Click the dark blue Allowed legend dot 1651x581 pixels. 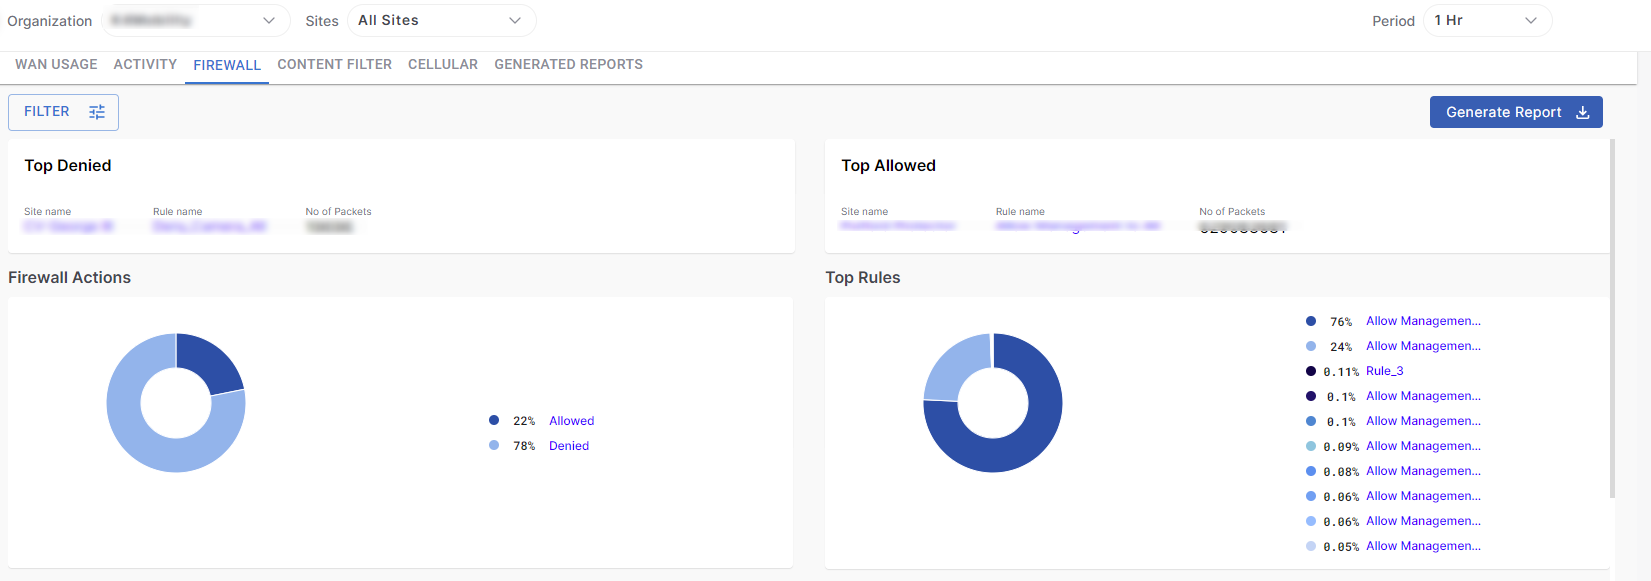click(494, 420)
